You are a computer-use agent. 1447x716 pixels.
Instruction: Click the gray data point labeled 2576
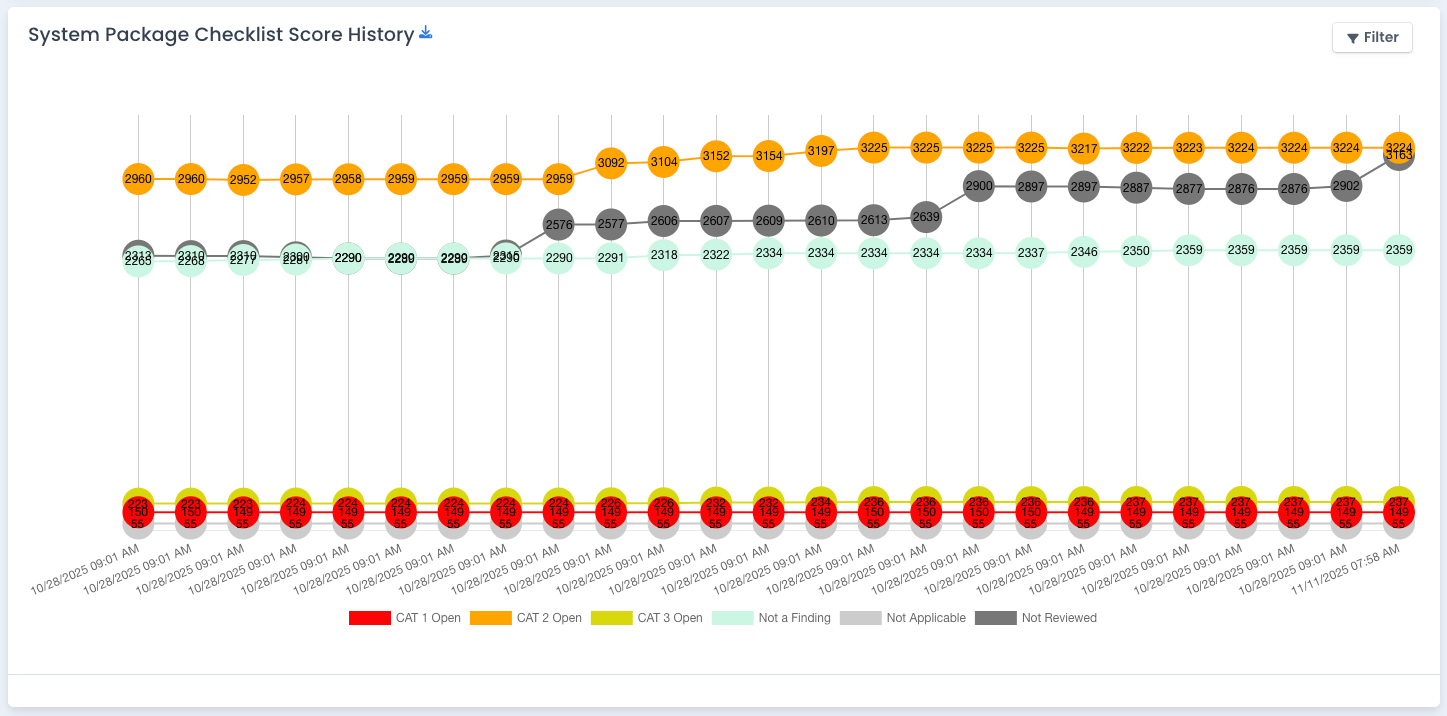559,225
